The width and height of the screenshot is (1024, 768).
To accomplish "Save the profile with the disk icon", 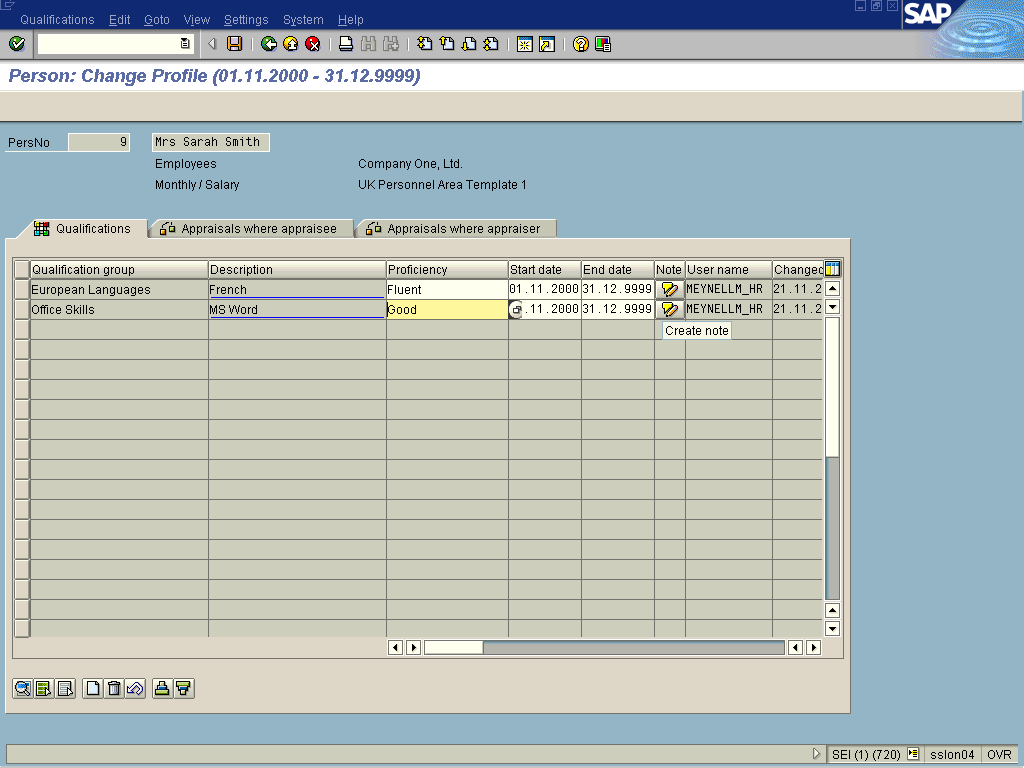I will (x=234, y=44).
